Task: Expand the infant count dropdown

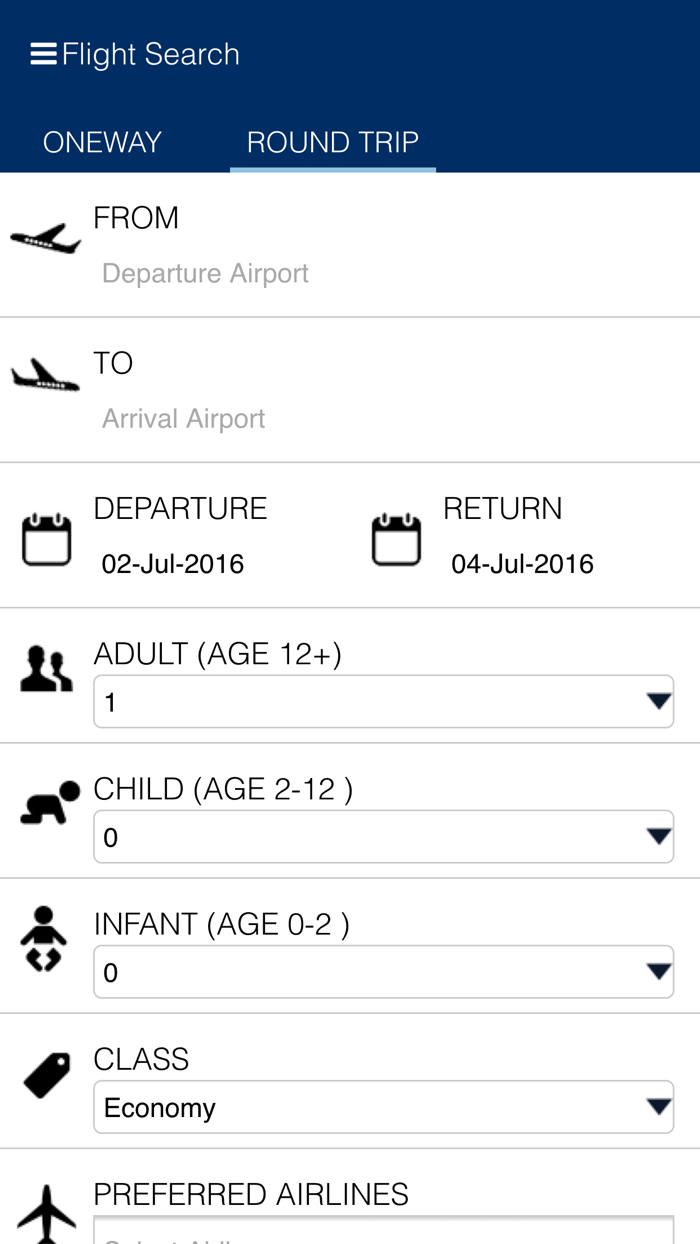Action: coord(384,969)
